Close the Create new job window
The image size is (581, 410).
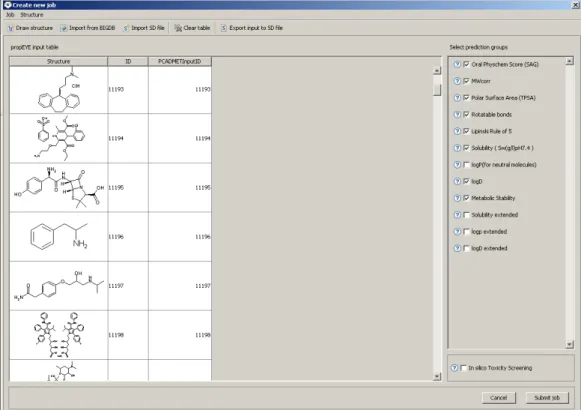[x=576, y=5]
